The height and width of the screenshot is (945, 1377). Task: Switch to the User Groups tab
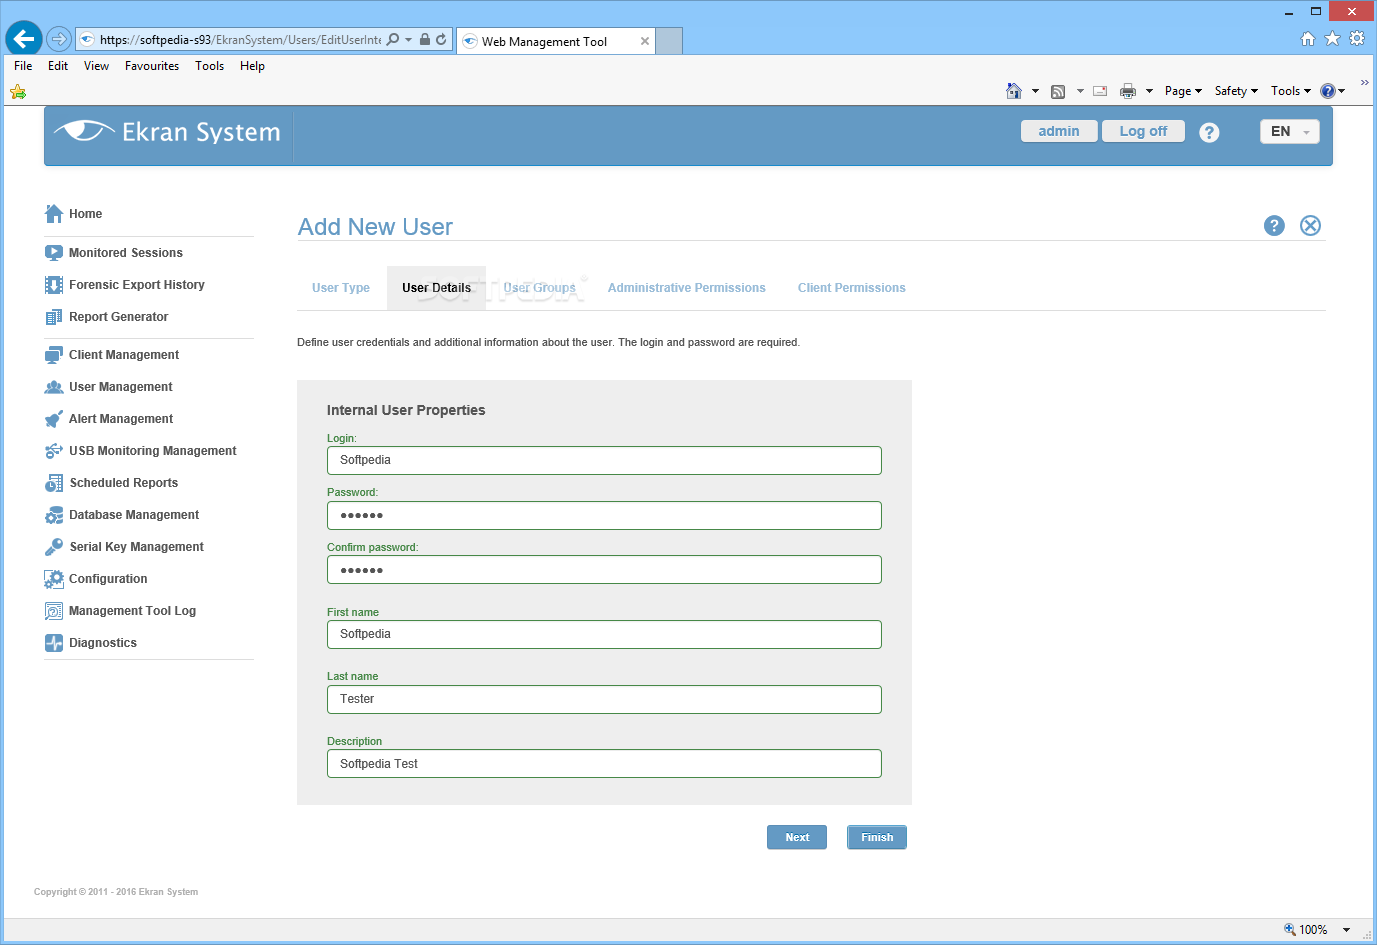pyautogui.click(x=540, y=288)
